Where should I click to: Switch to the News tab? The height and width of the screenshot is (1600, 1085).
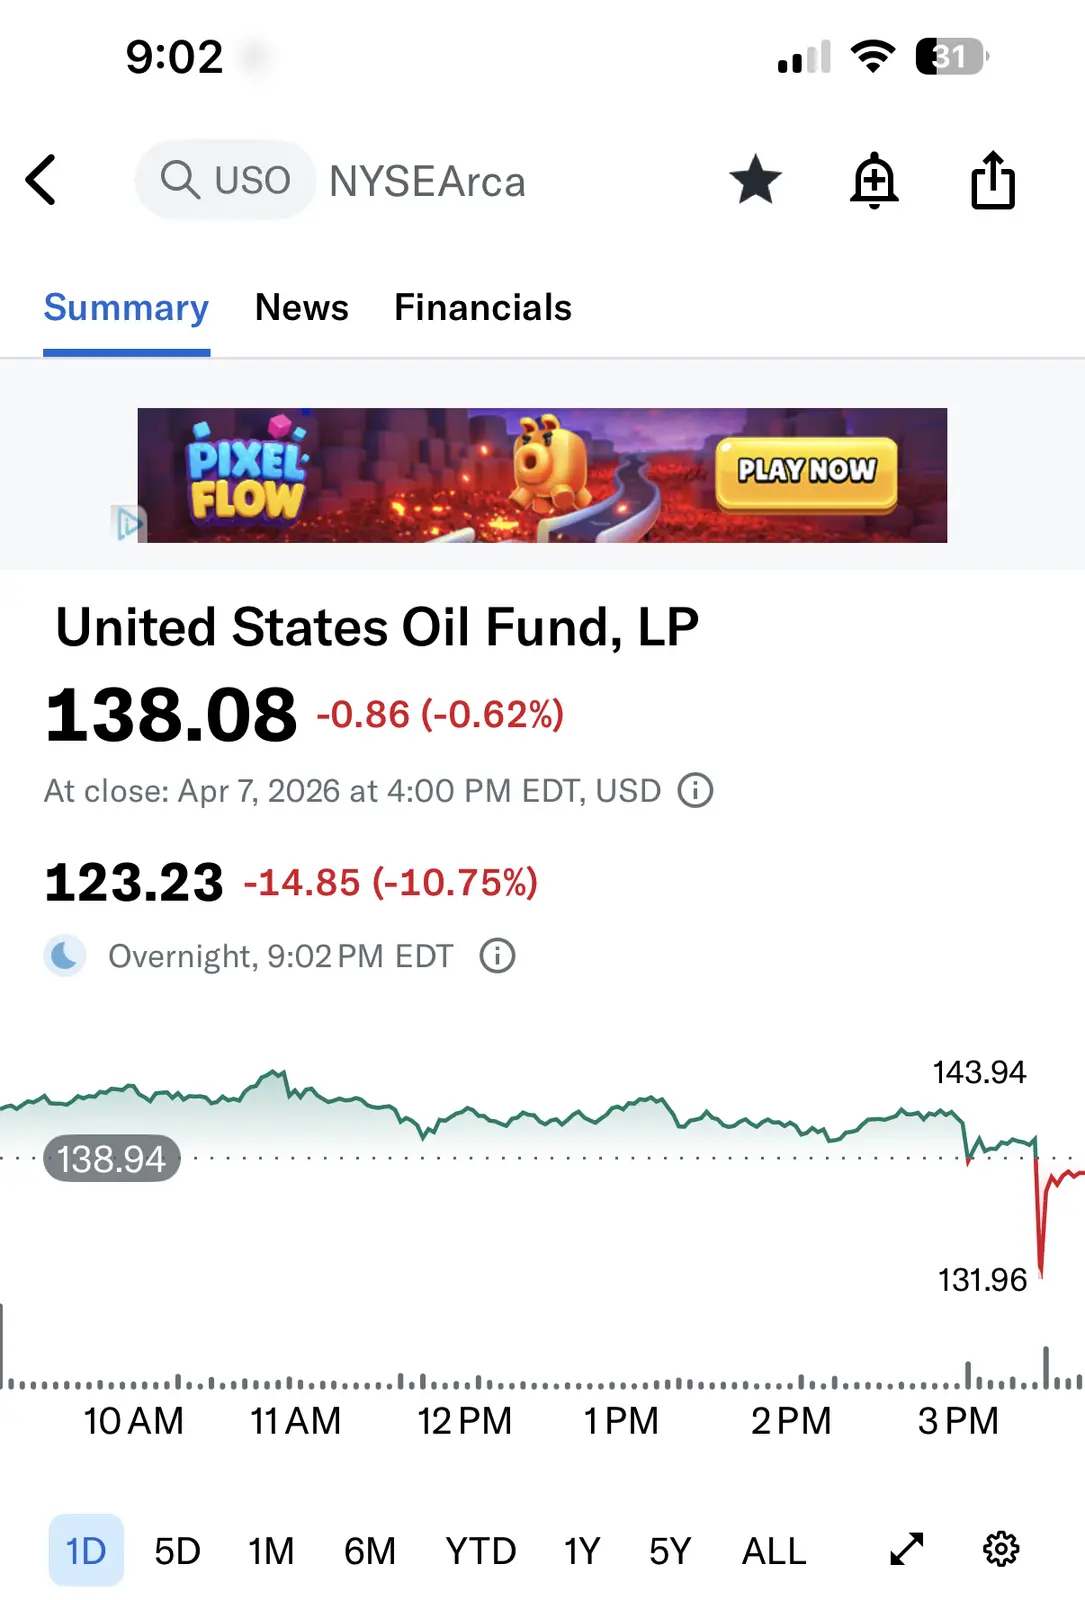click(302, 308)
